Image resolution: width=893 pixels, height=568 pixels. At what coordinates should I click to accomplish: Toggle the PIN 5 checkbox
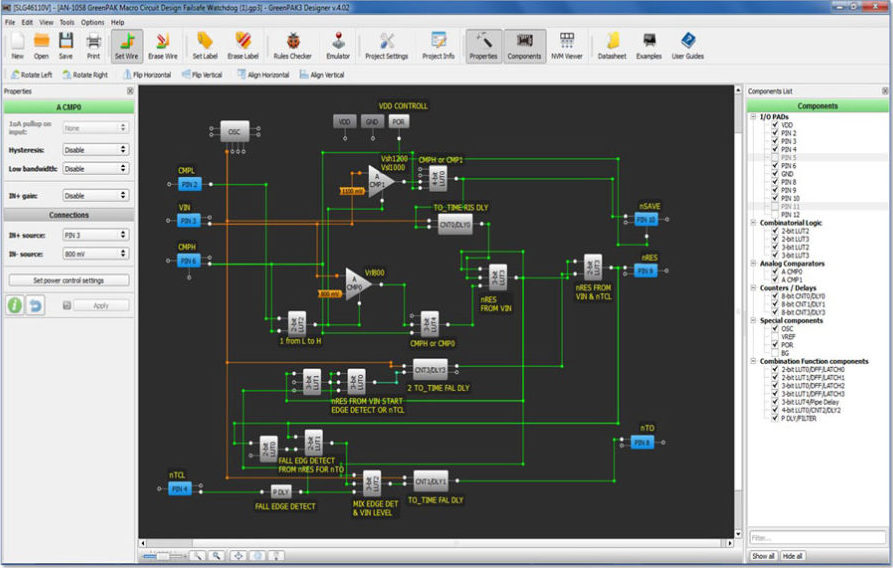(775, 157)
